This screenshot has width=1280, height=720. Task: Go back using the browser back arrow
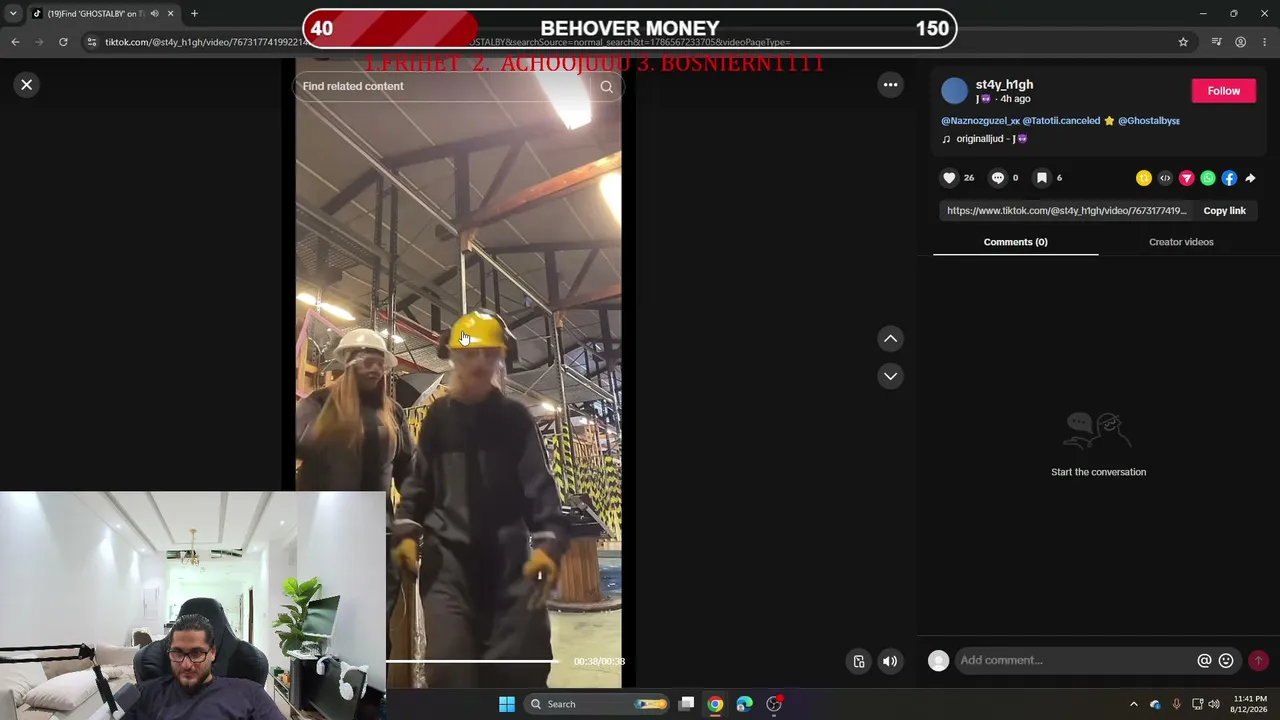(15, 42)
